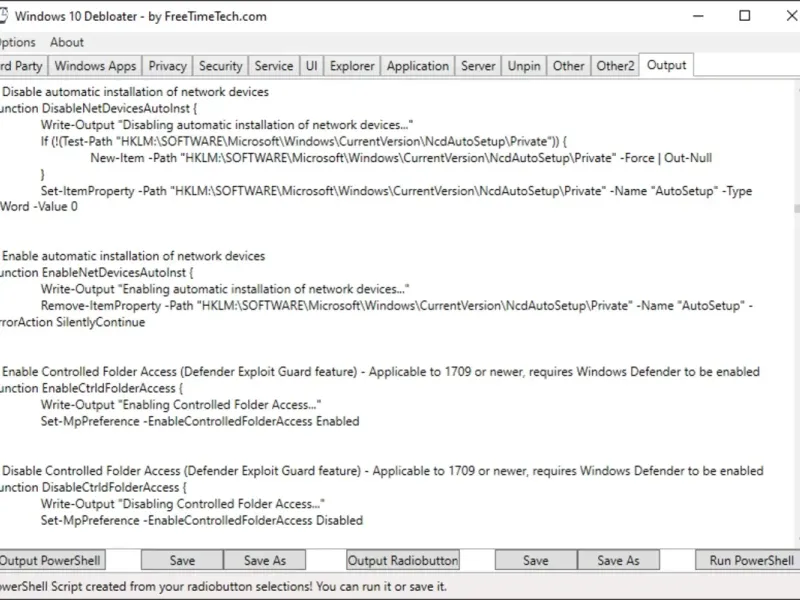800x600 pixels.
Task: Open the About menu
Action: pos(67,42)
